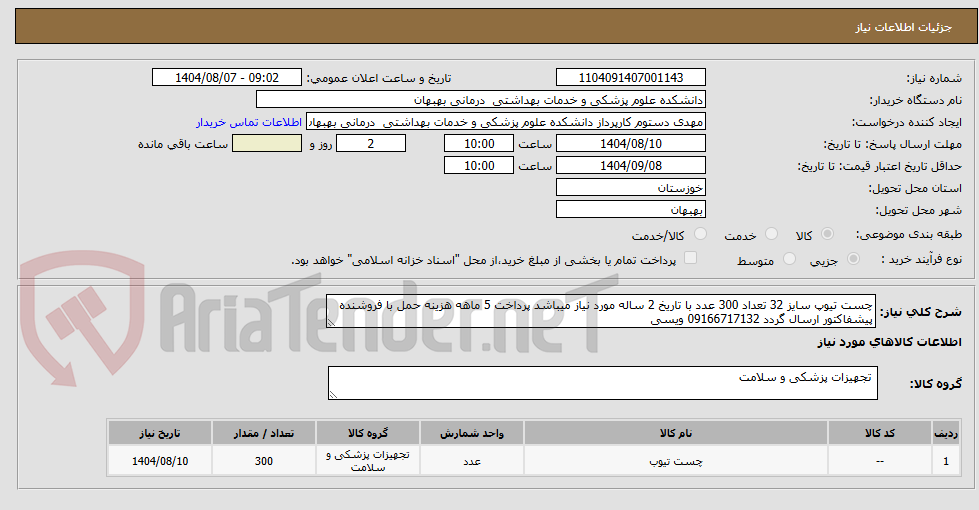This screenshot has height=510, width=979.
Task: Select the جزیی purchase type radio
Action: [854, 259]
